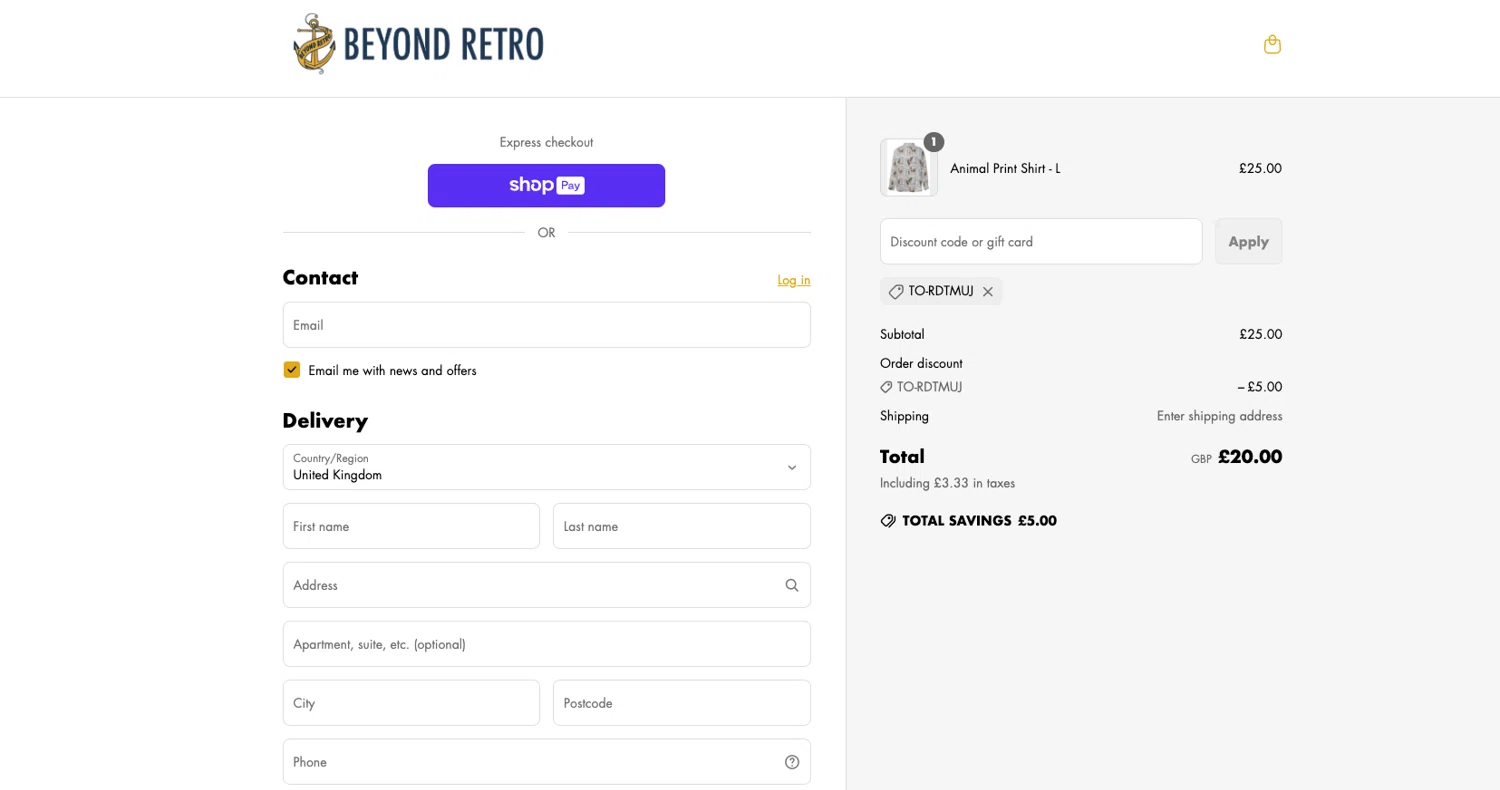Viewport: 1500px width, 790px height.
Task: Untick Email me with news and offers
Action: [292, 370]
